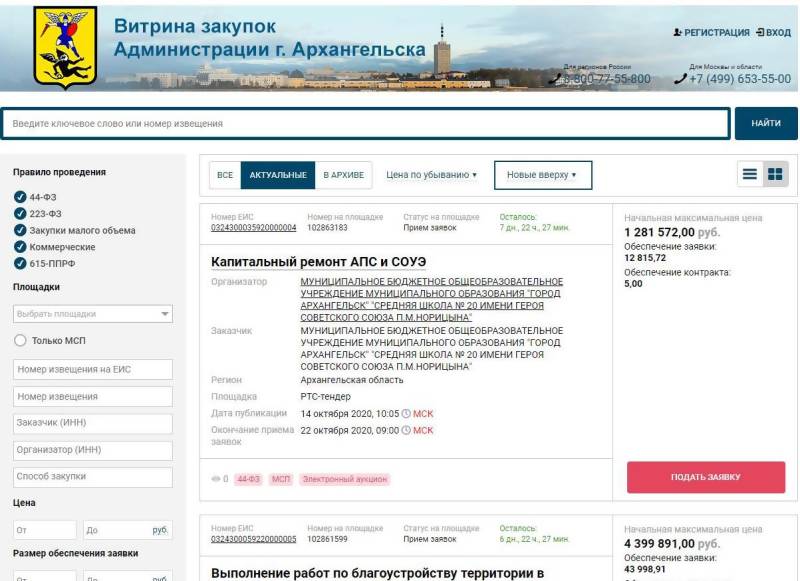Screen dimensions: 800x581
Task: Click the НАЙТИ search button
Action: point(766,123)
